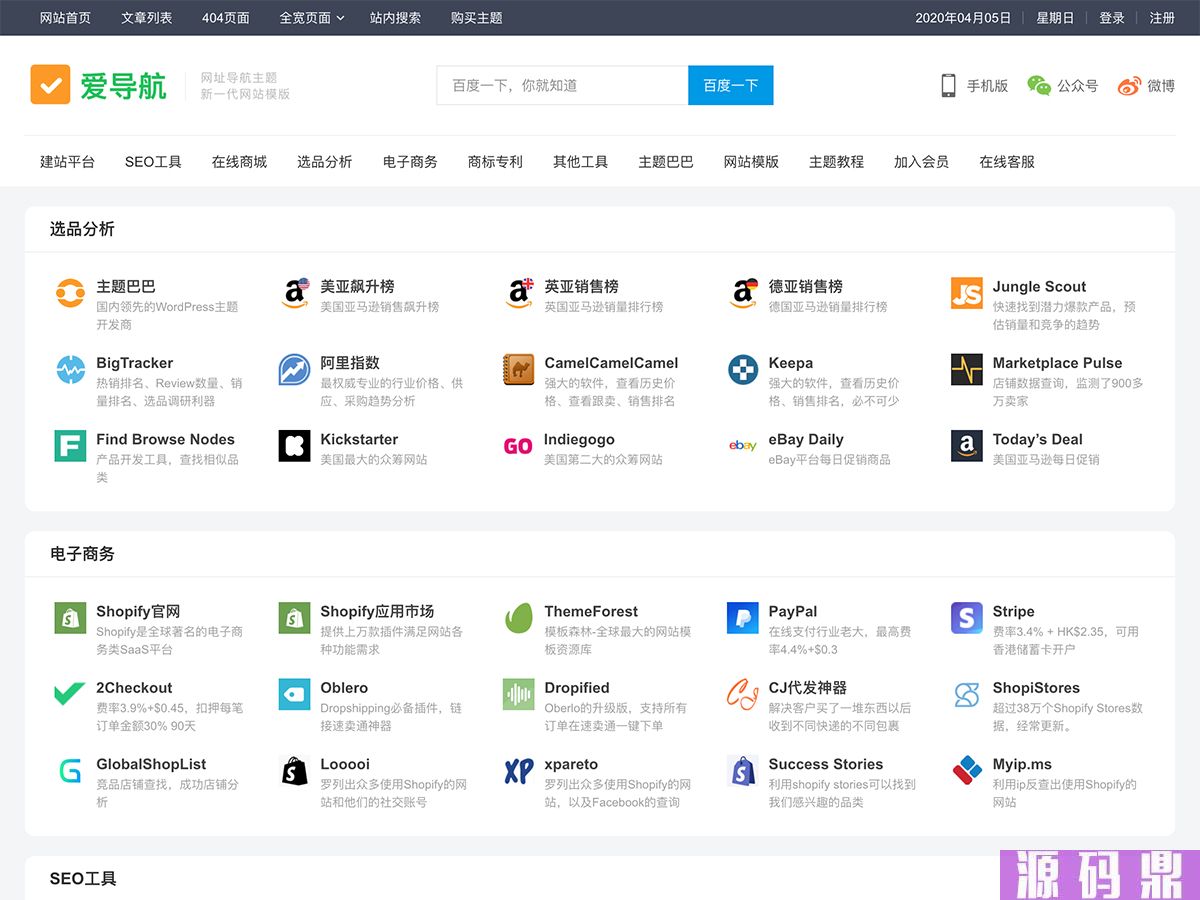Select the 建站平台 navigation category
Screen dimensions: 1200x900
point(68,162)
